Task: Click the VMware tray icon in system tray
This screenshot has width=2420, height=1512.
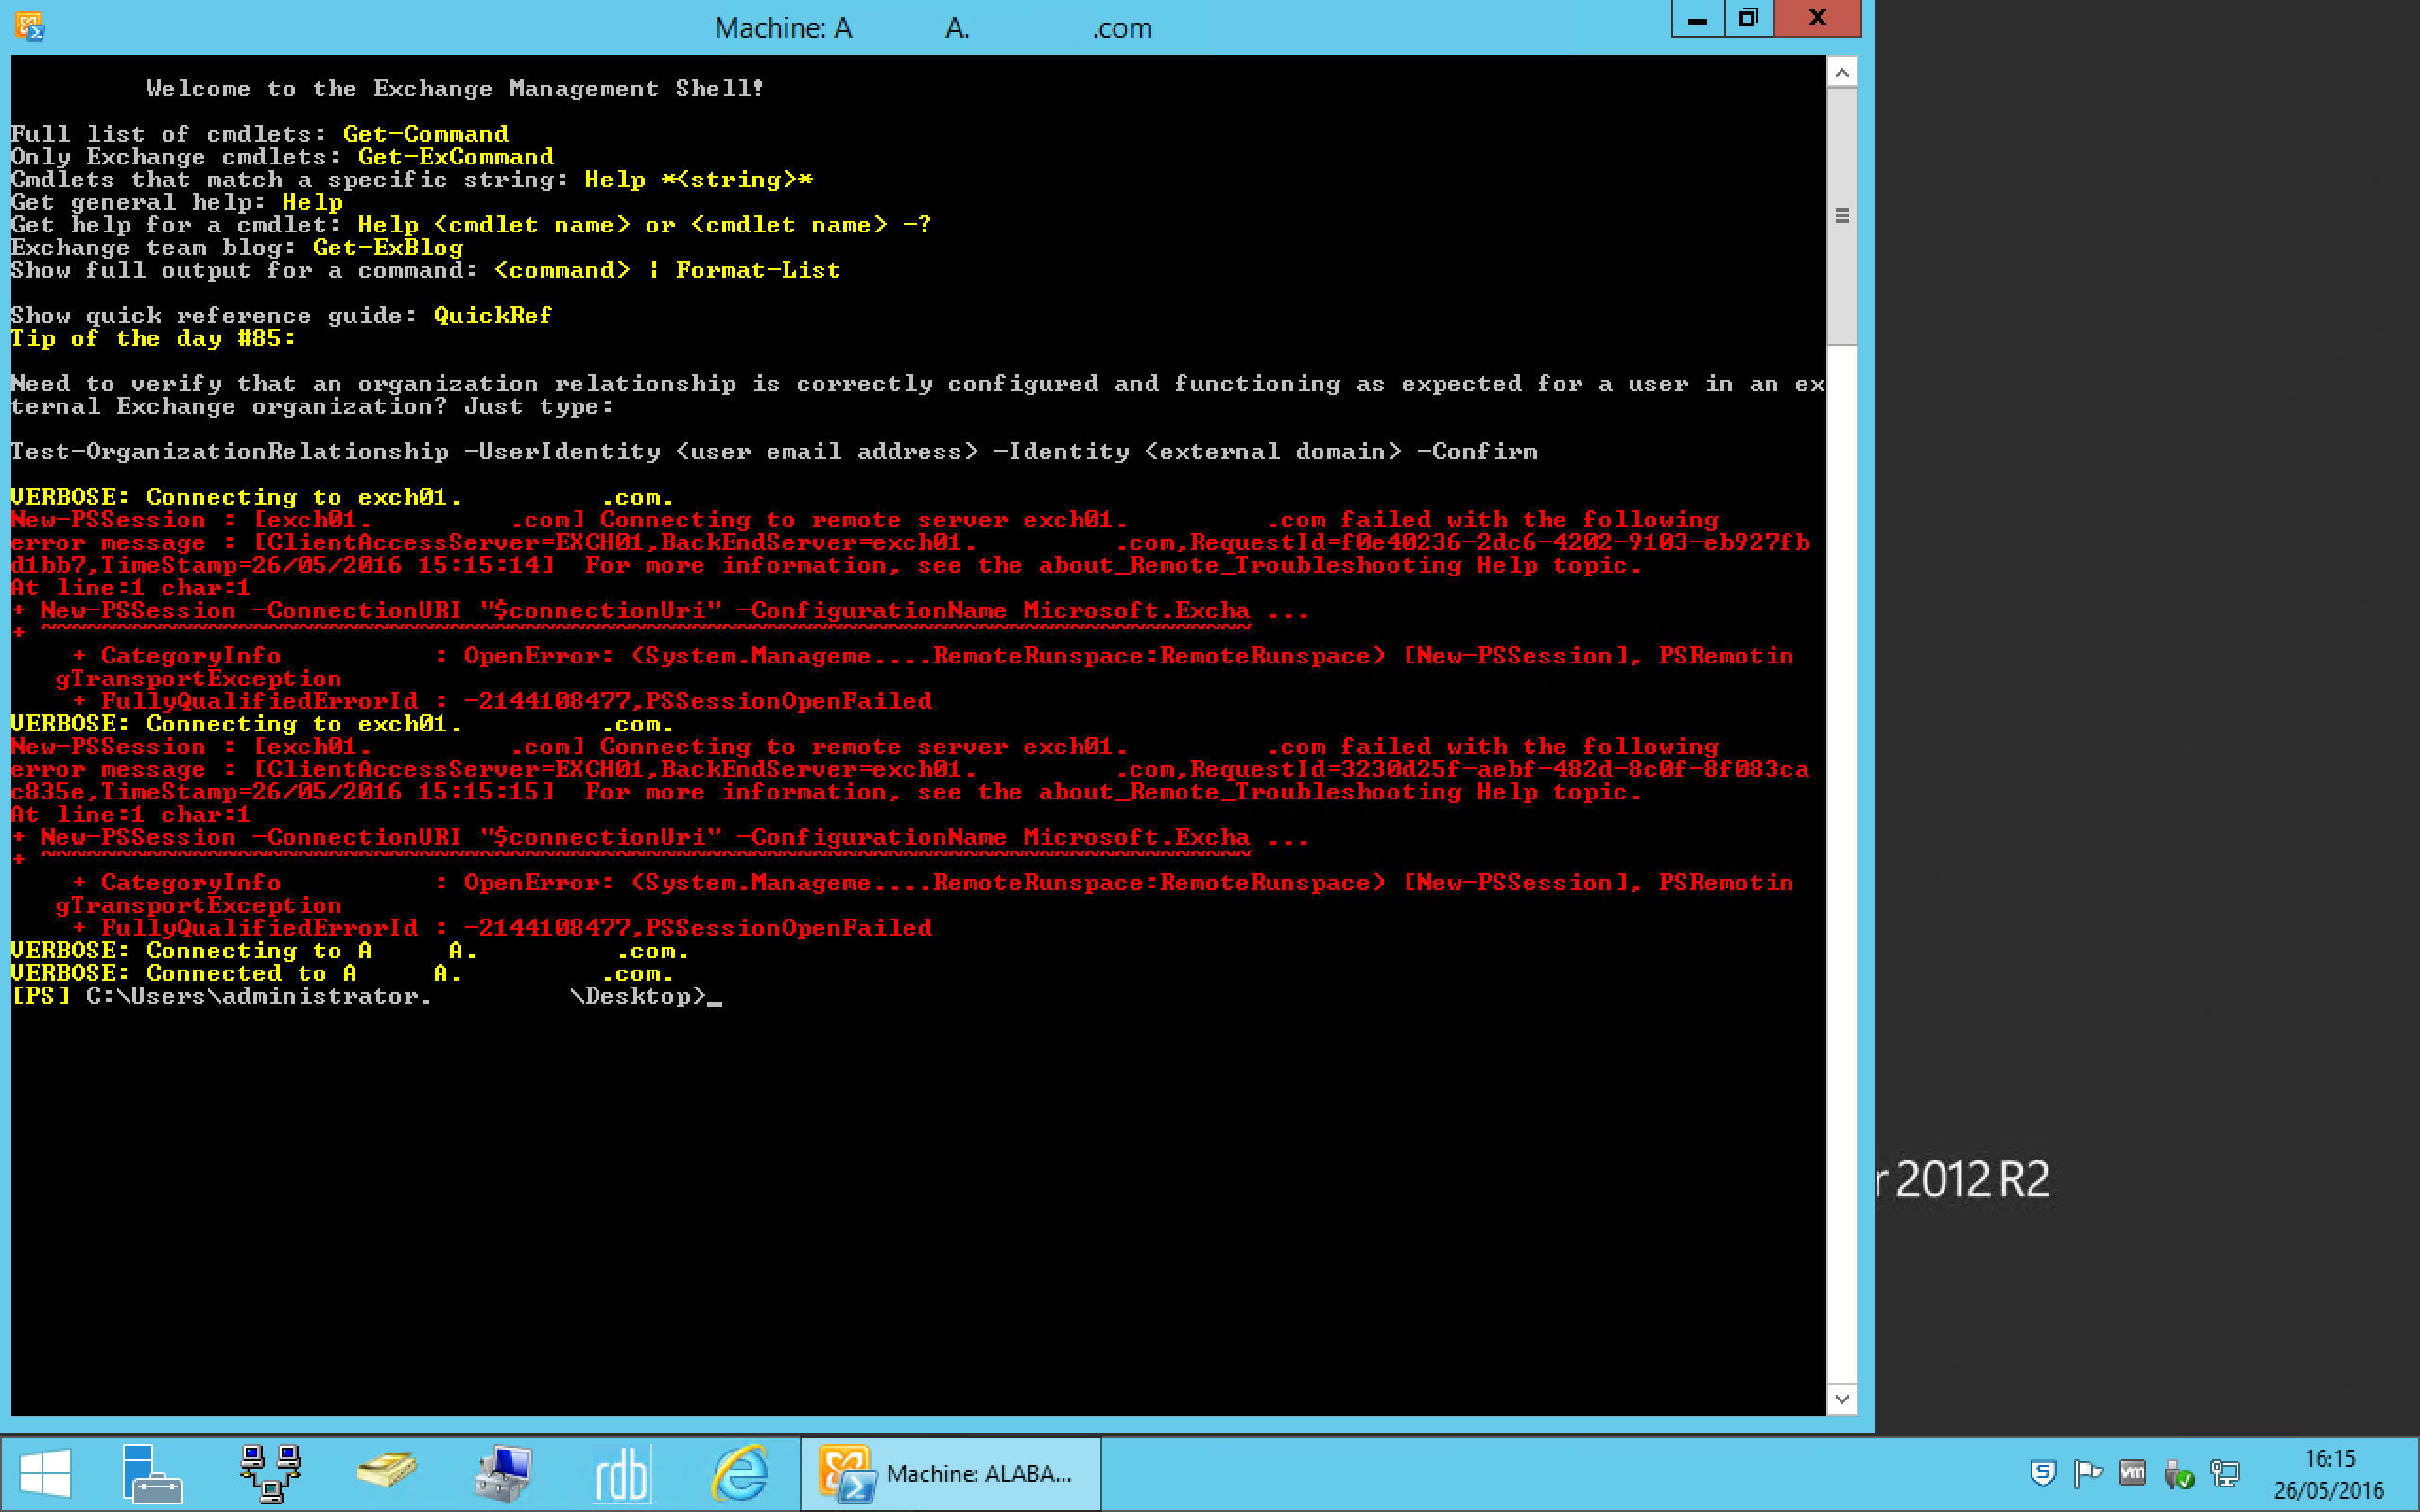Action: pos(2132,1472)
